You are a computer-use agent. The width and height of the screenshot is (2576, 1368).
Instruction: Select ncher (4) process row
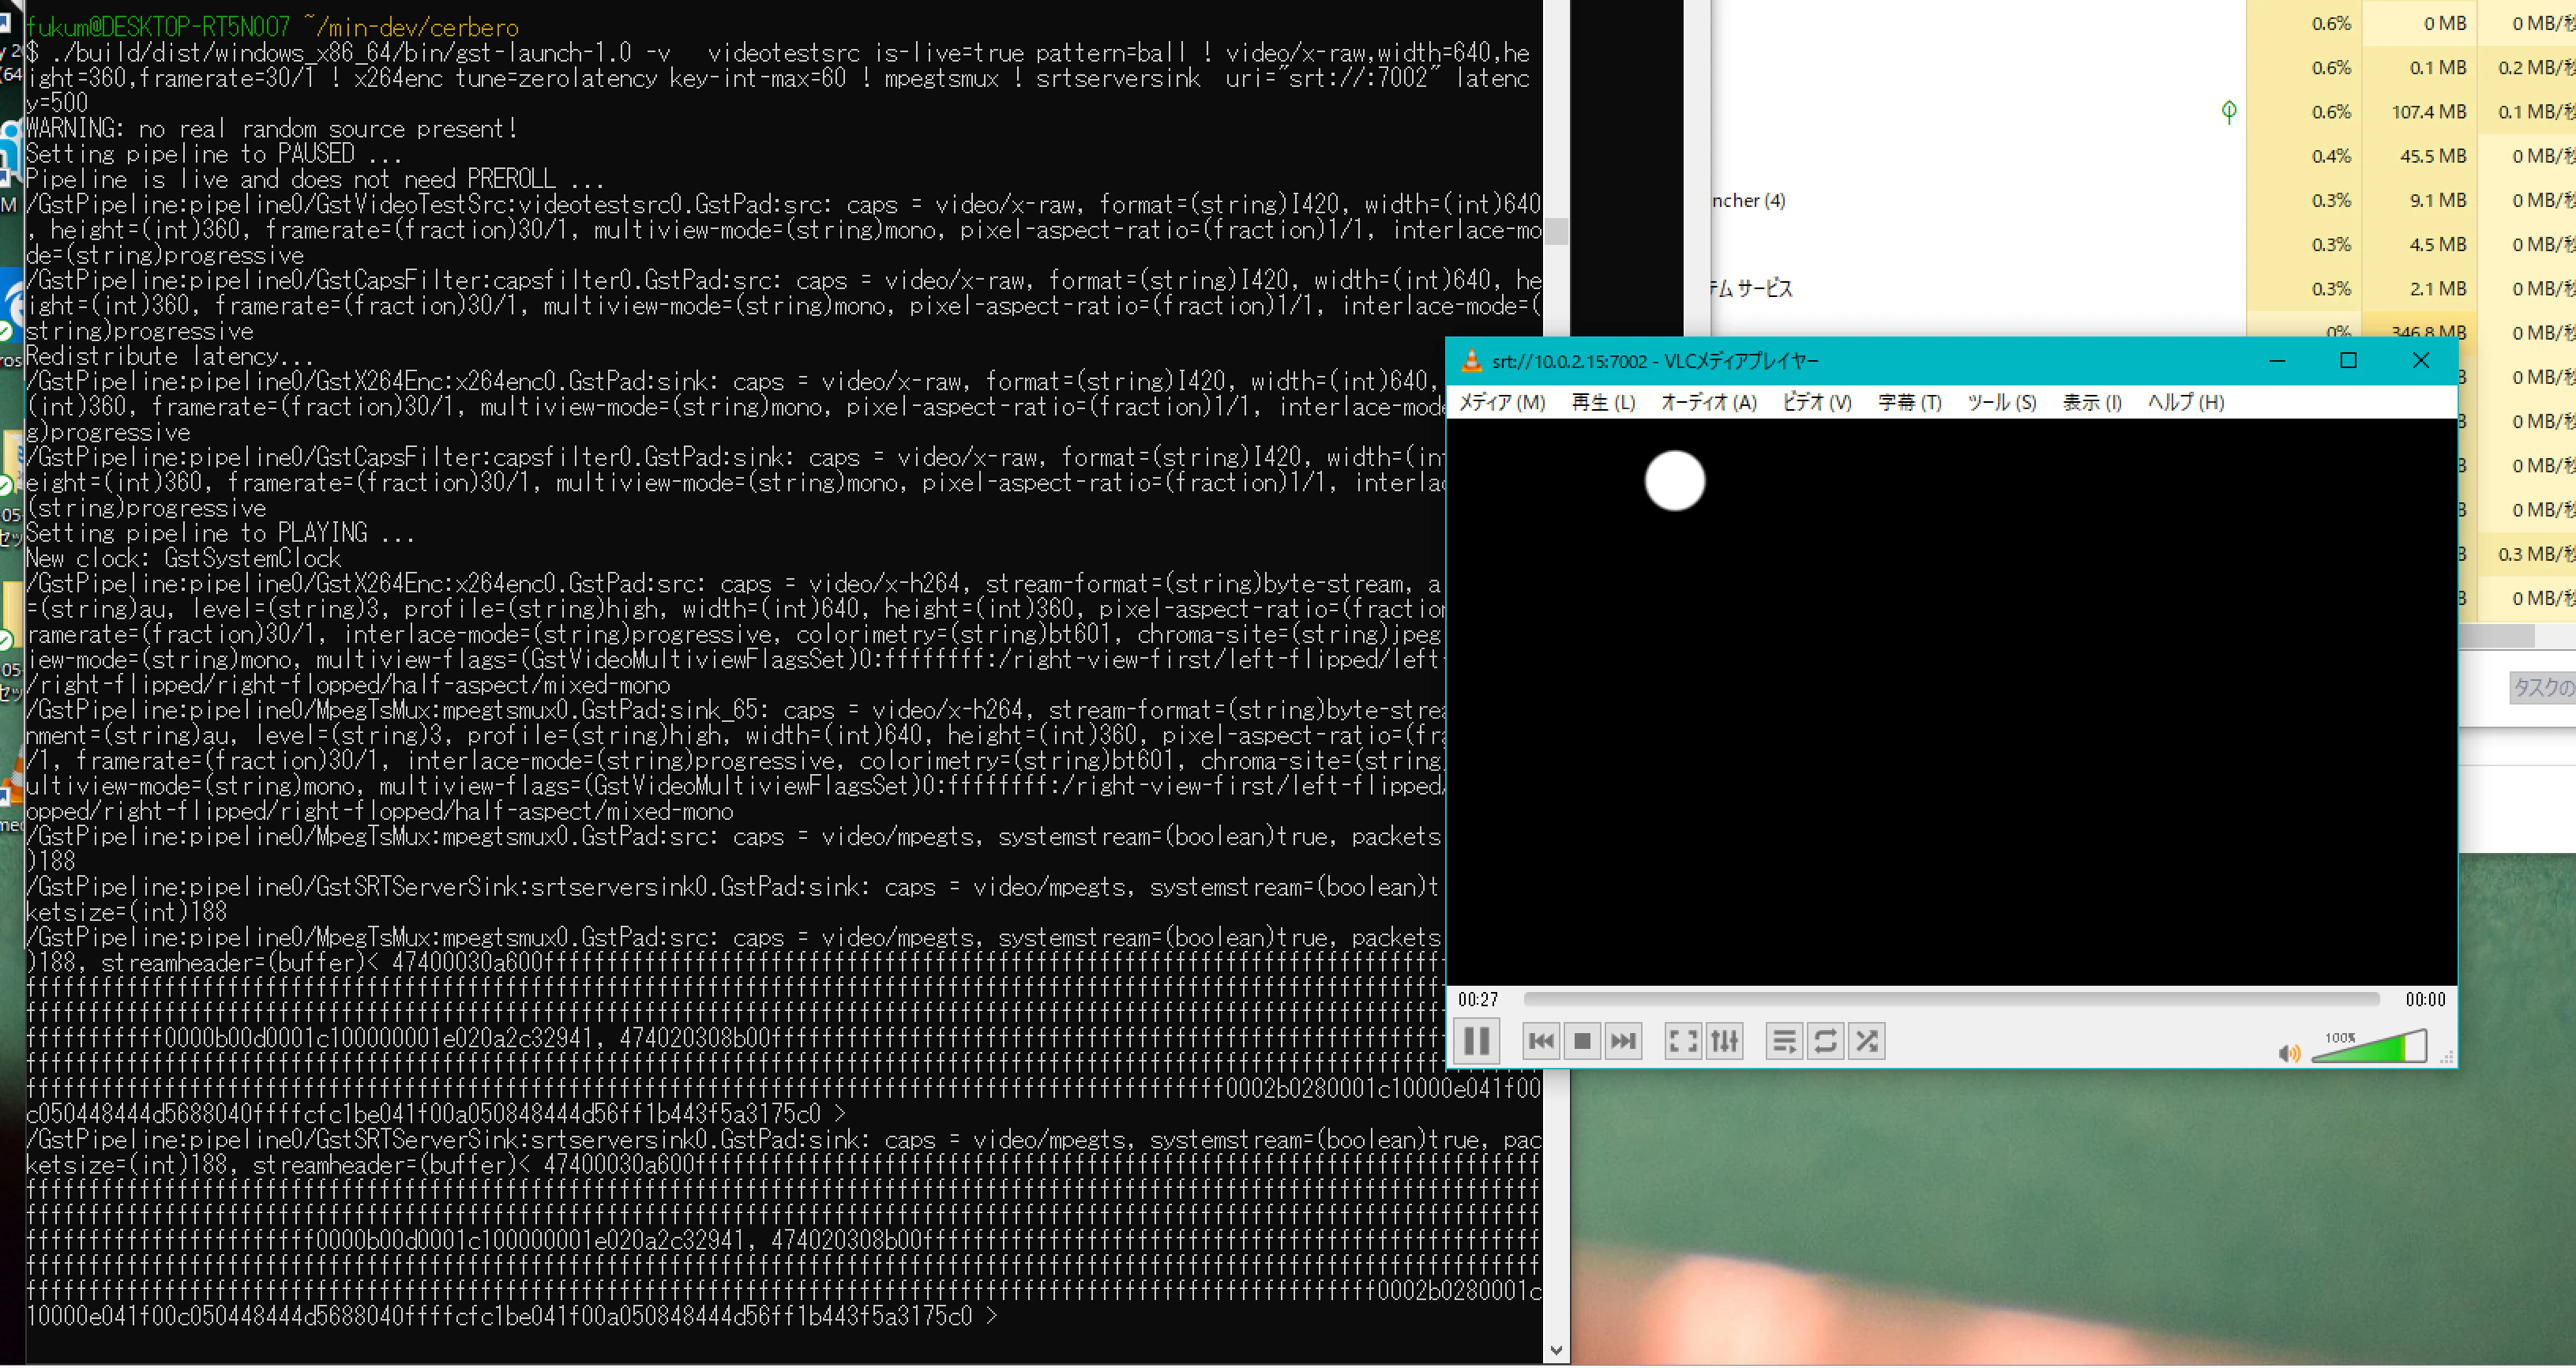coord(1978,201)
